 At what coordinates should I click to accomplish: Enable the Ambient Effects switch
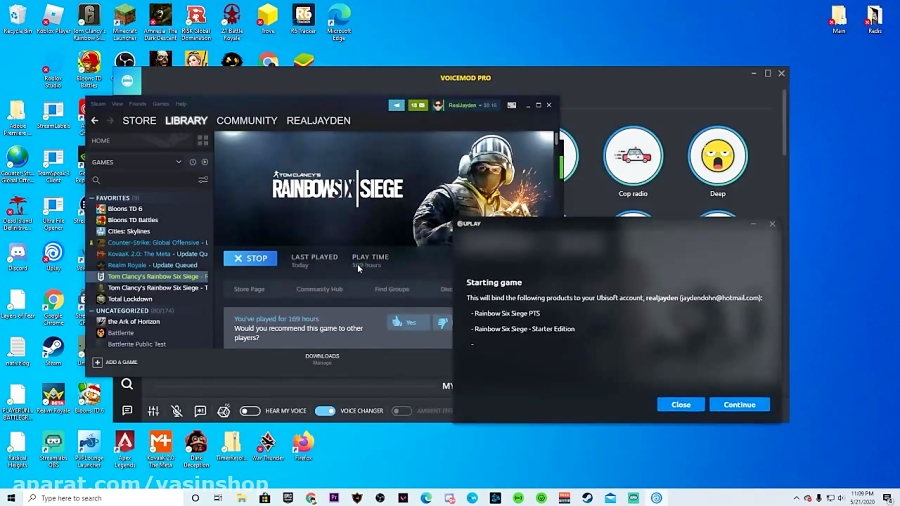[x=401, y=411]
